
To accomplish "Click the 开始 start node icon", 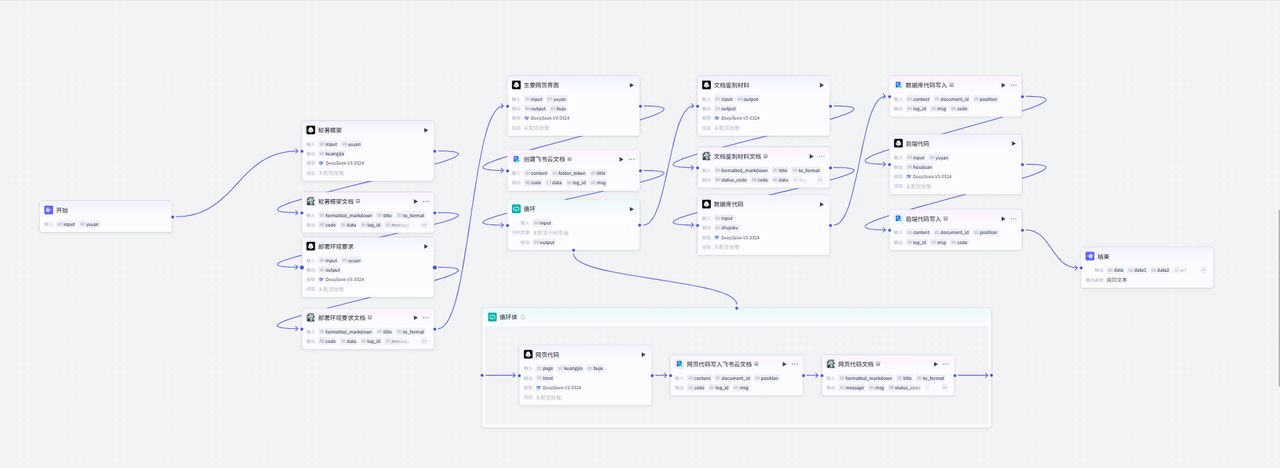I will (49, 210).
